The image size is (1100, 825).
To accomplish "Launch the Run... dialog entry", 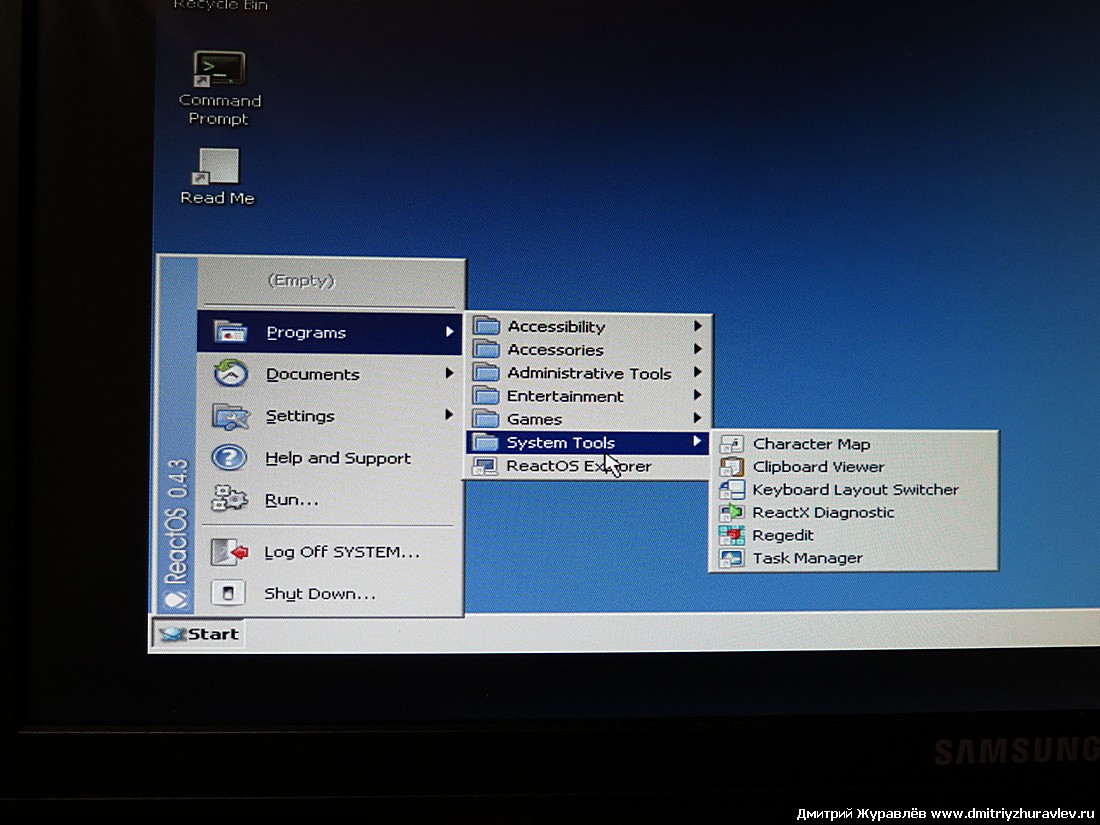I will pos(330,499).
